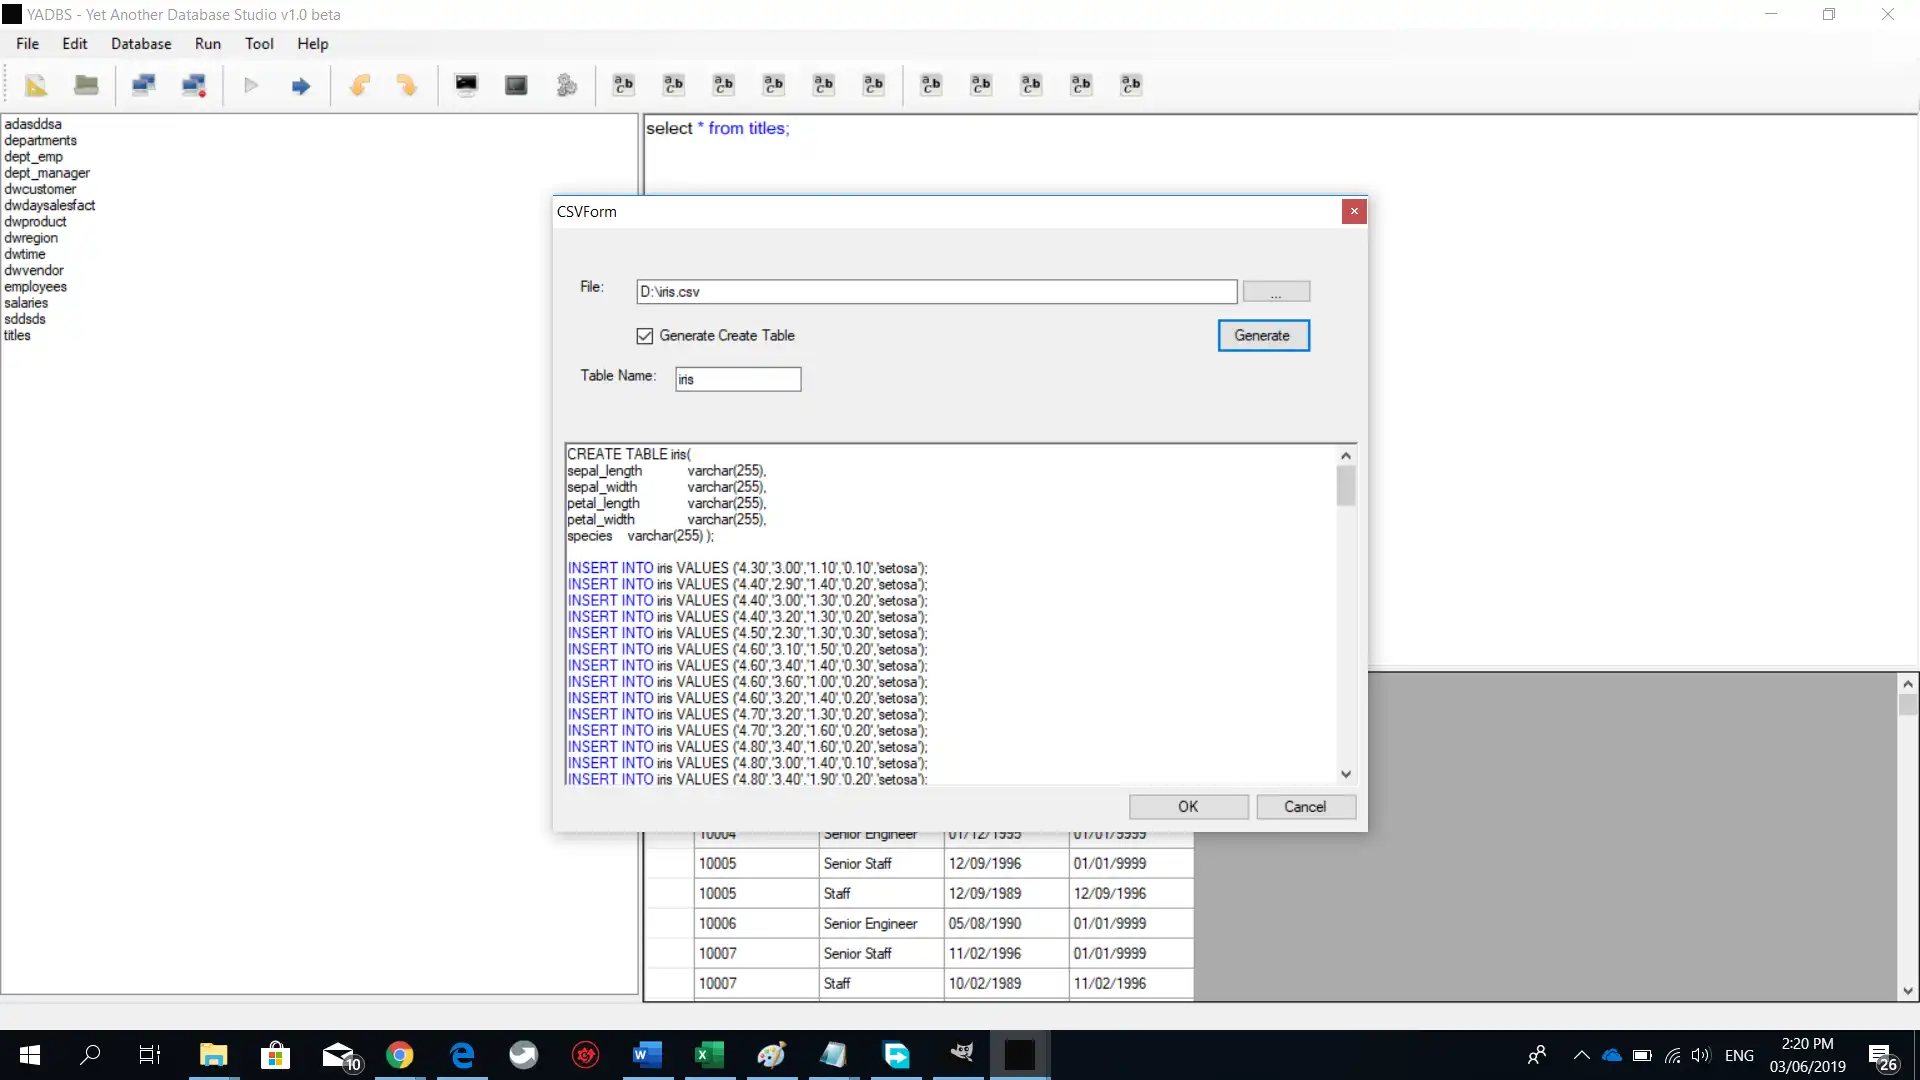
Task: Open the Help menu
Action: tap(313, 44)
